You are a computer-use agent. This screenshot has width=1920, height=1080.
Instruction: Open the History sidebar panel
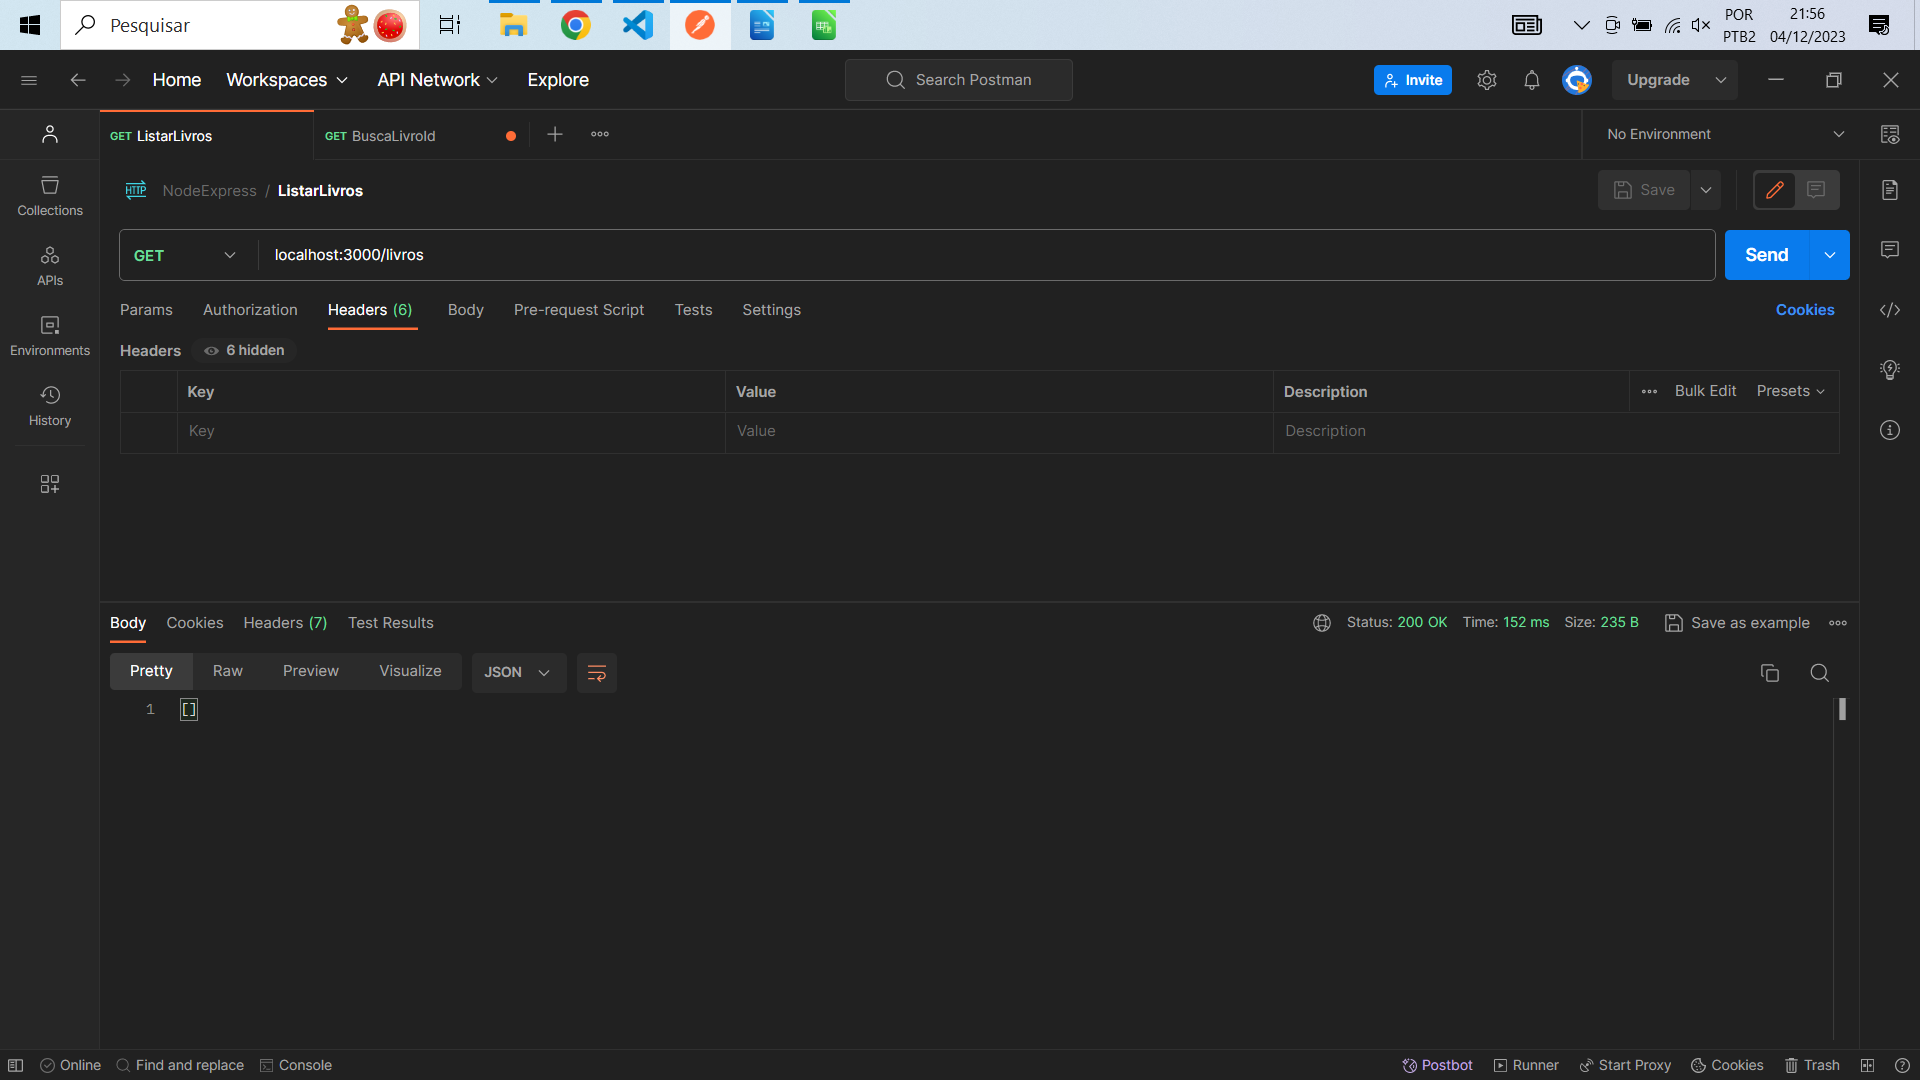pyautogui.click(x=50, y=406)
